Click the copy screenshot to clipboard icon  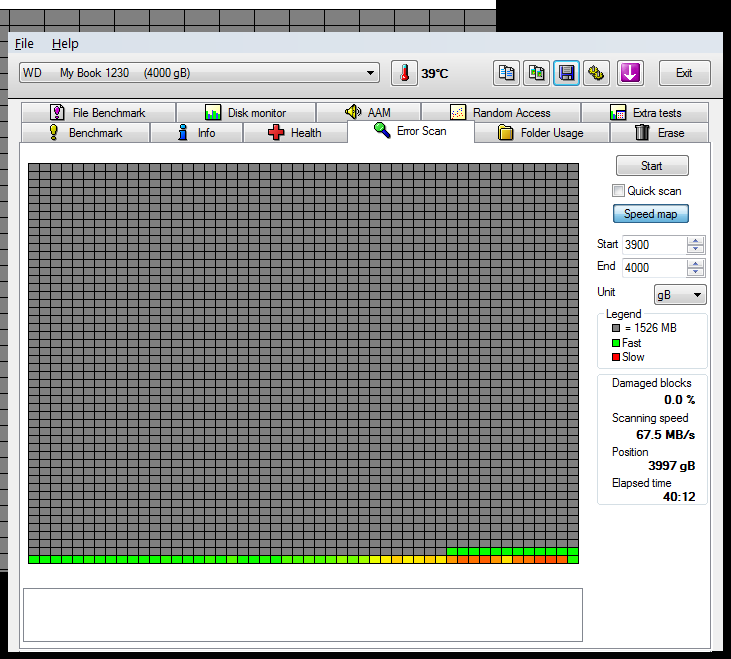(x=536, y=73)
